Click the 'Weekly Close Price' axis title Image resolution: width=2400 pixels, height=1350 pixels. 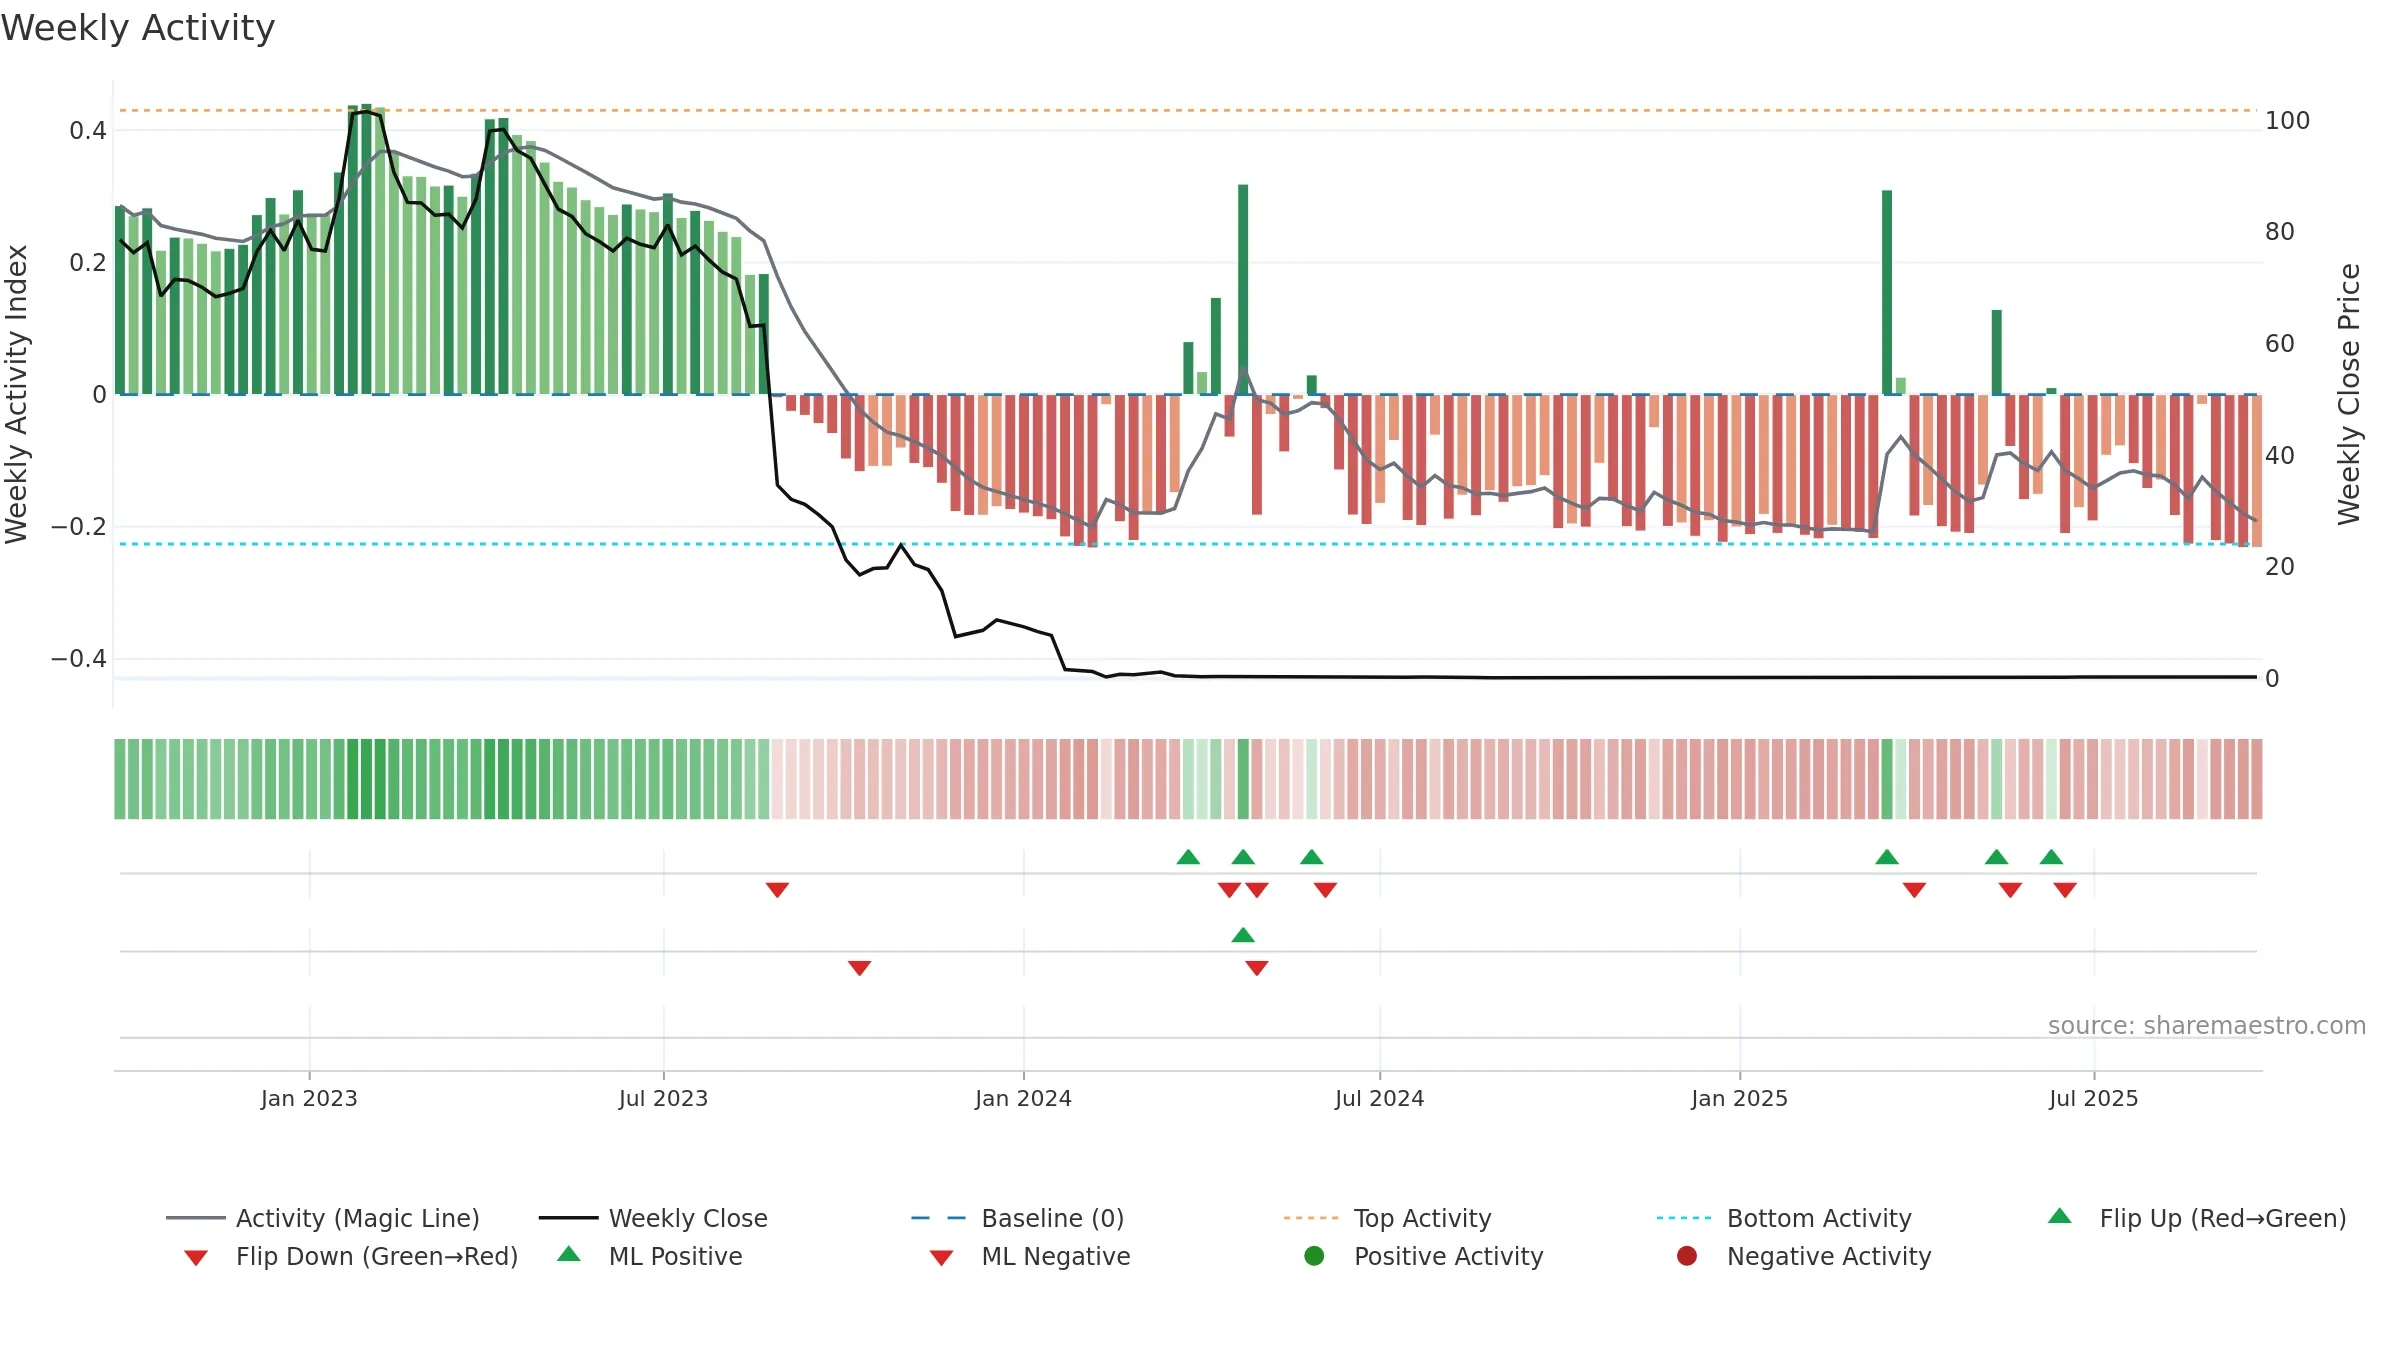[x=2348, y=394]
